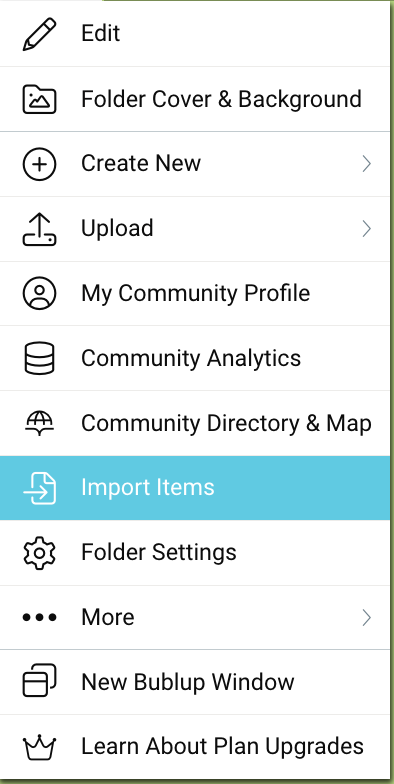The height and width of the screenshot is (784, 394).
Task: Click the plus circle Create New icon
Action: point(40,164)
